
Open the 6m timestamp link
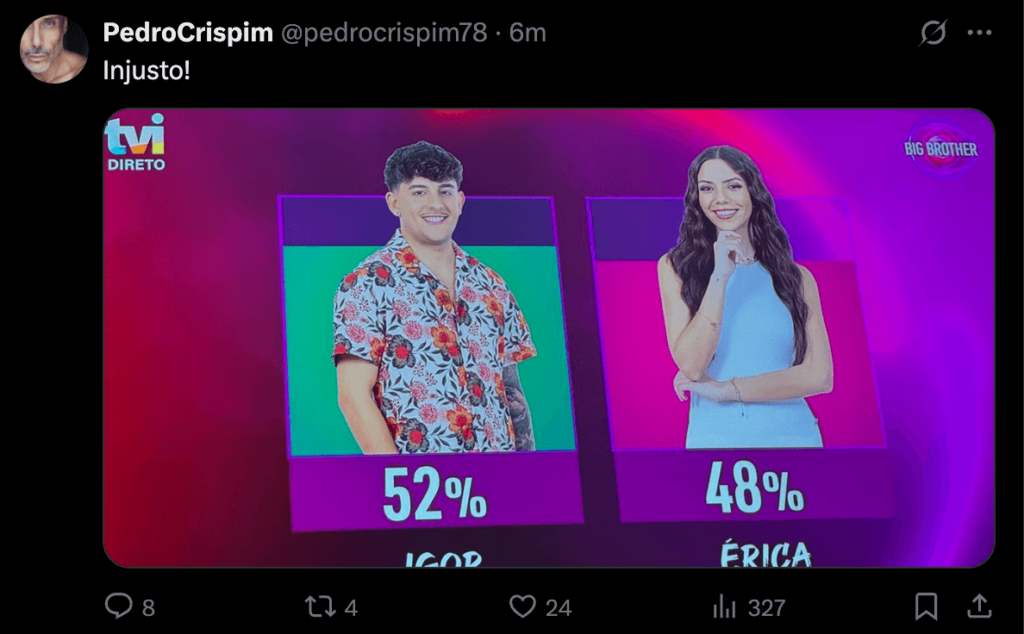[x=528, y=32]
